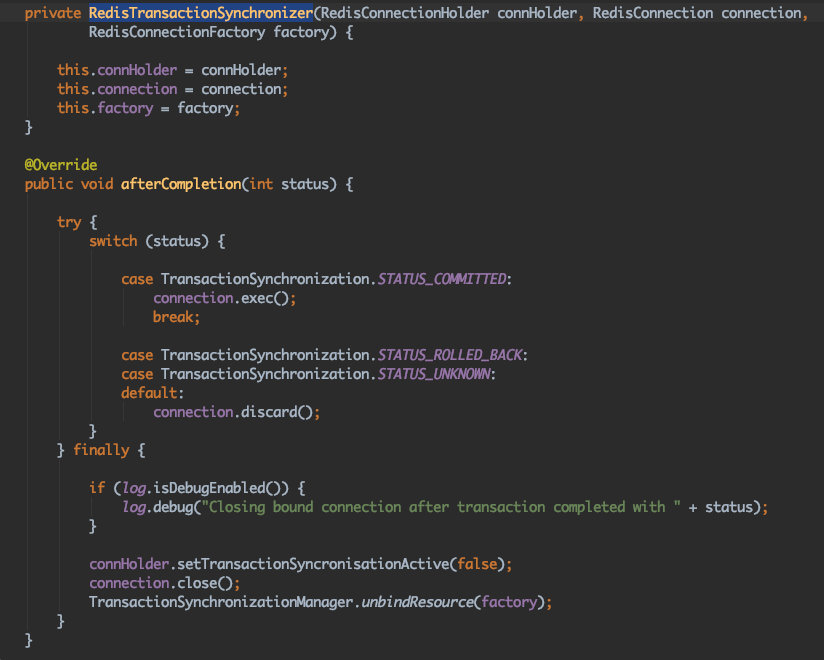Image resolution: width=824 pixels, height=660 pixels.
Task: Click the debug method call on log
Action: pos(173,507)
